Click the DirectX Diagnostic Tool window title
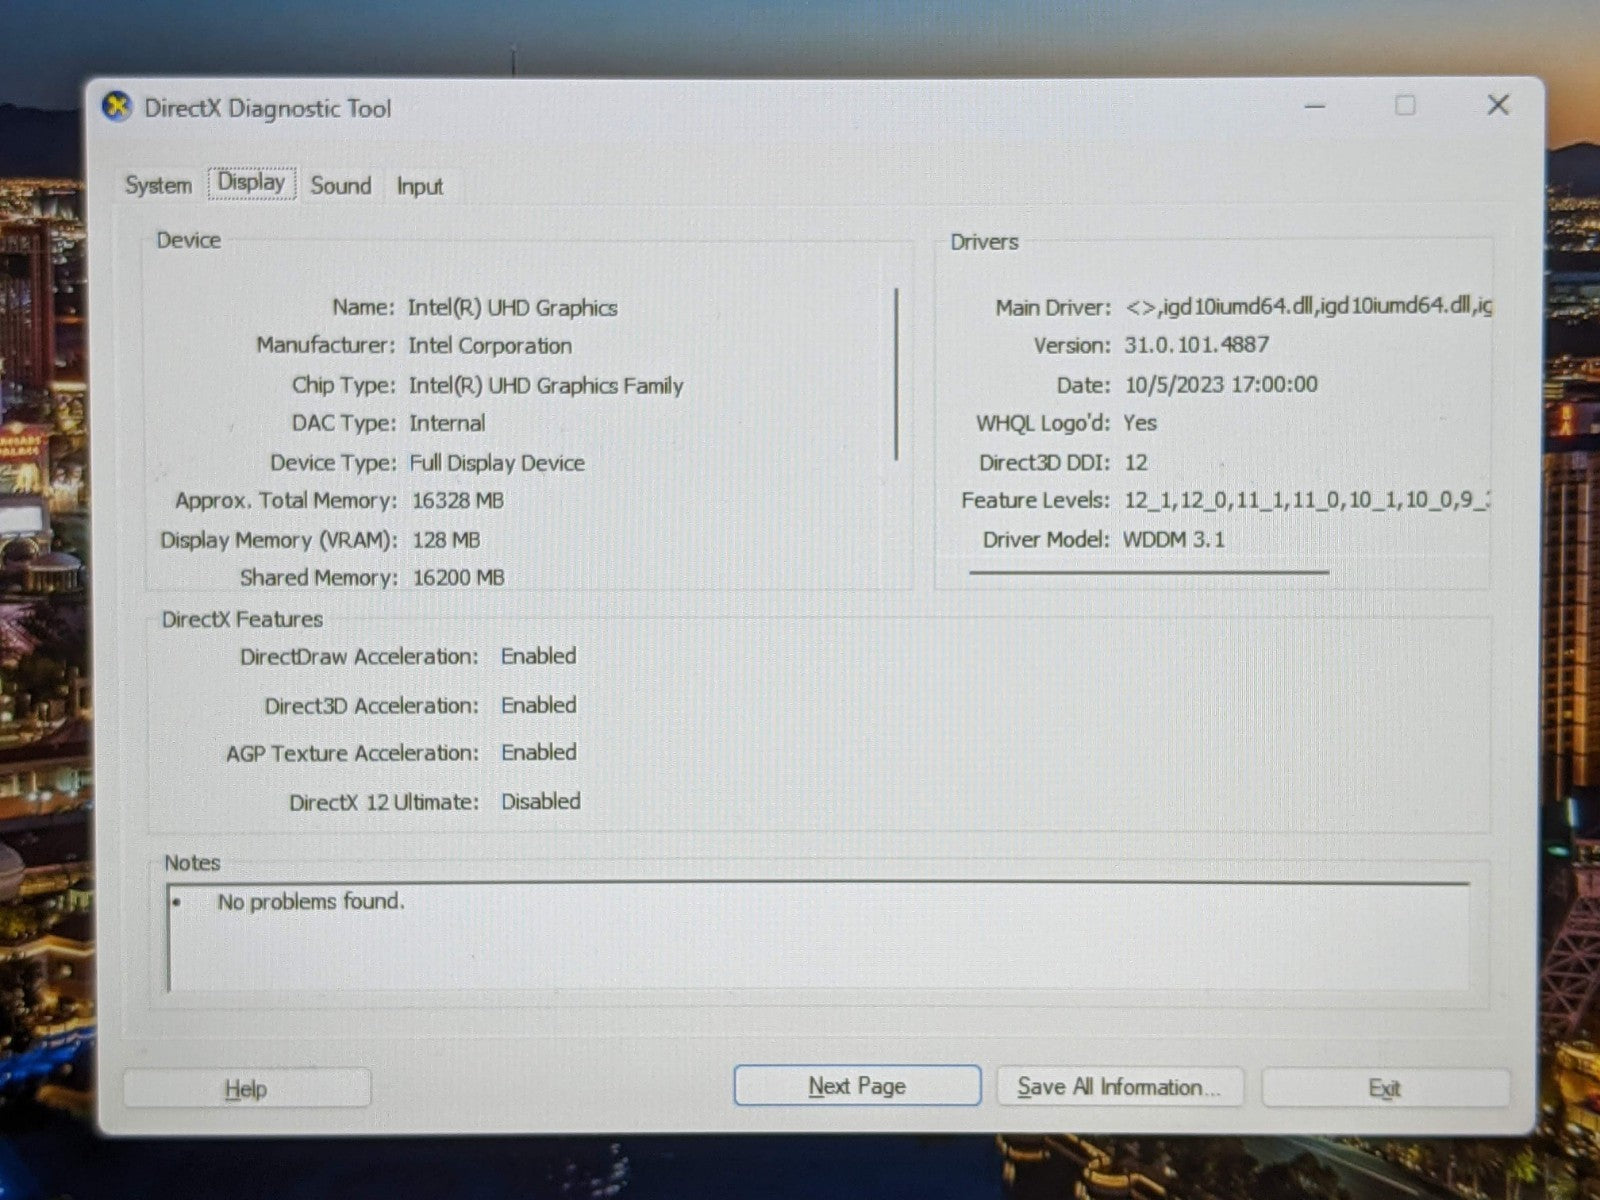Screen dimensions: 1600x1200 [267, 108]
